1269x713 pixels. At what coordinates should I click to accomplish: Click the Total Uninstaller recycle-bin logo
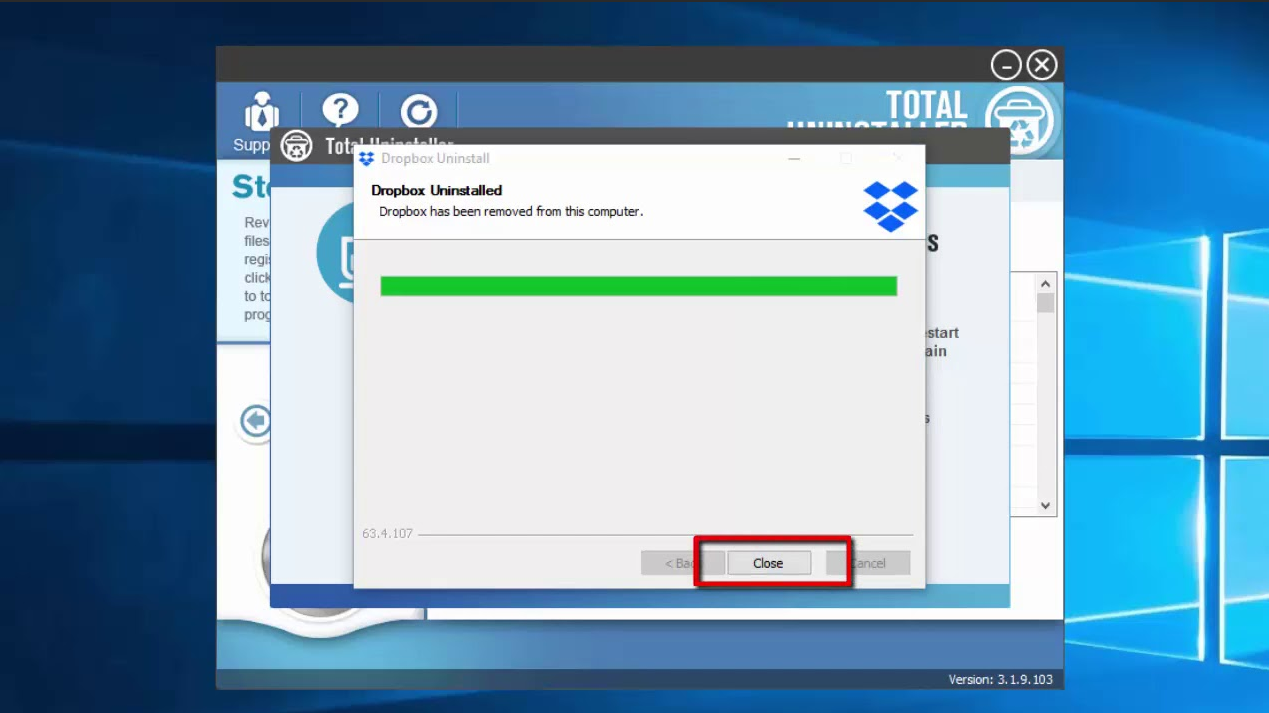coord(1019,118)
